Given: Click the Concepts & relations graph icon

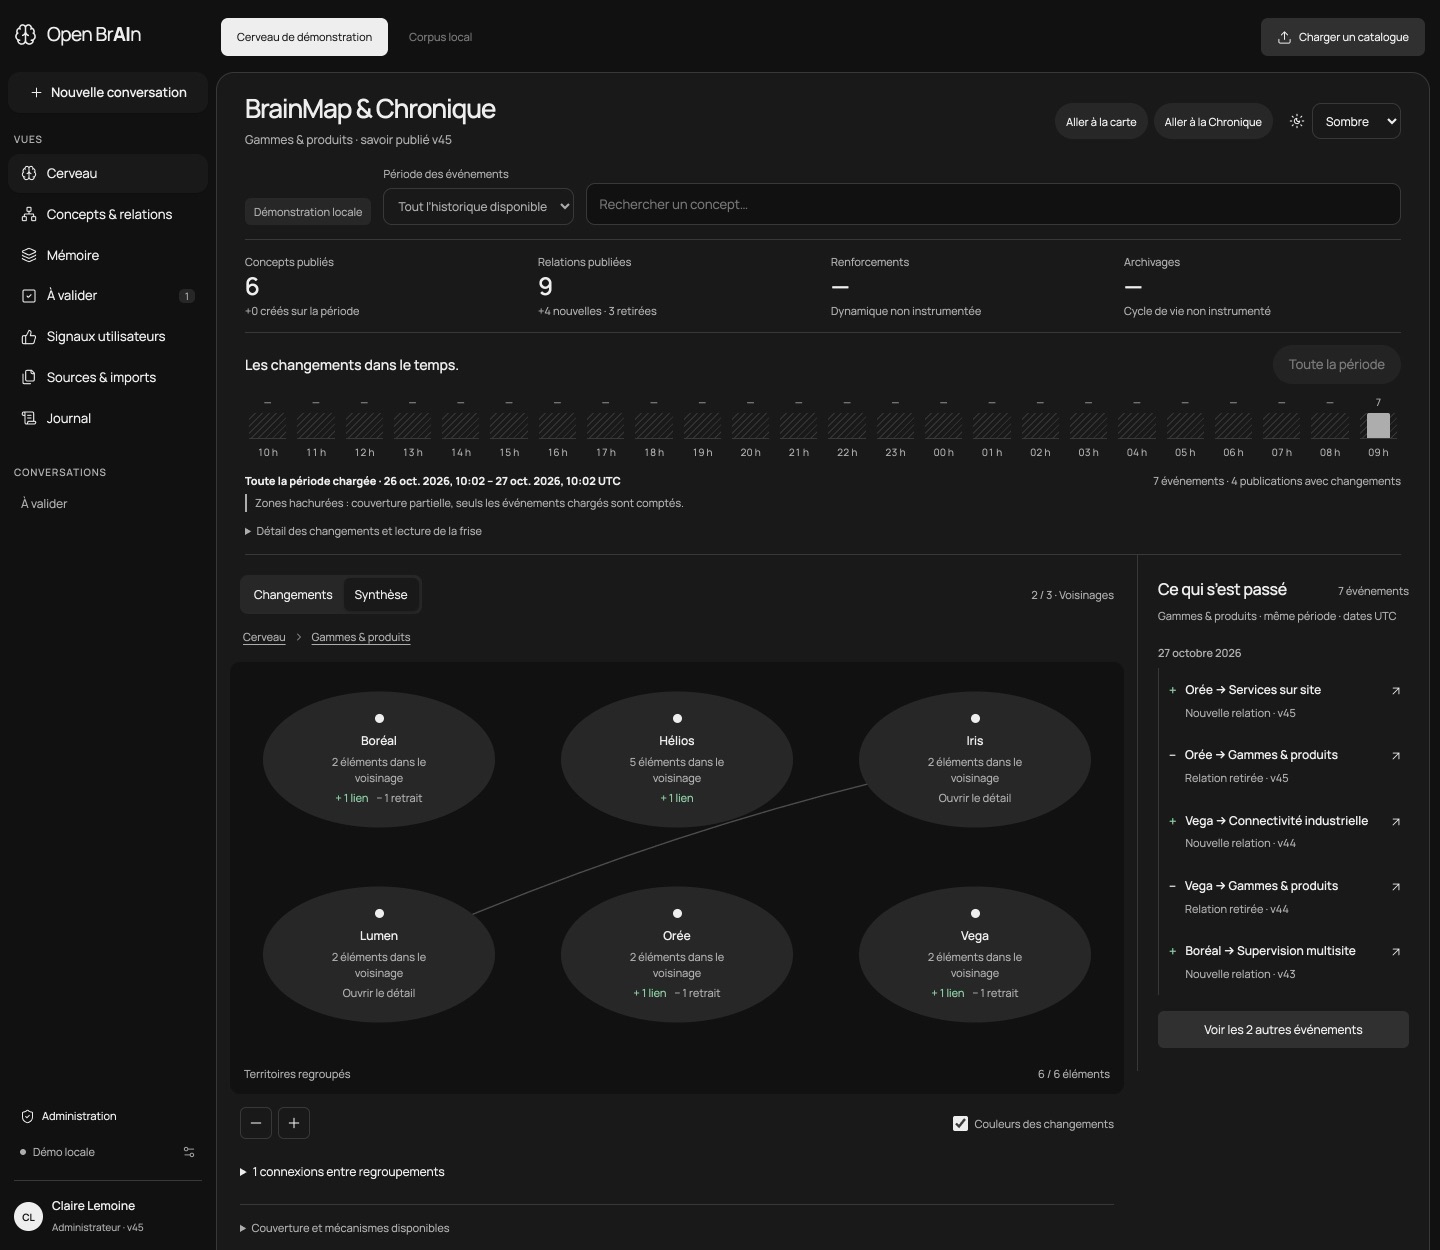Looking at the screenshot, I should (x=29, y=214).
